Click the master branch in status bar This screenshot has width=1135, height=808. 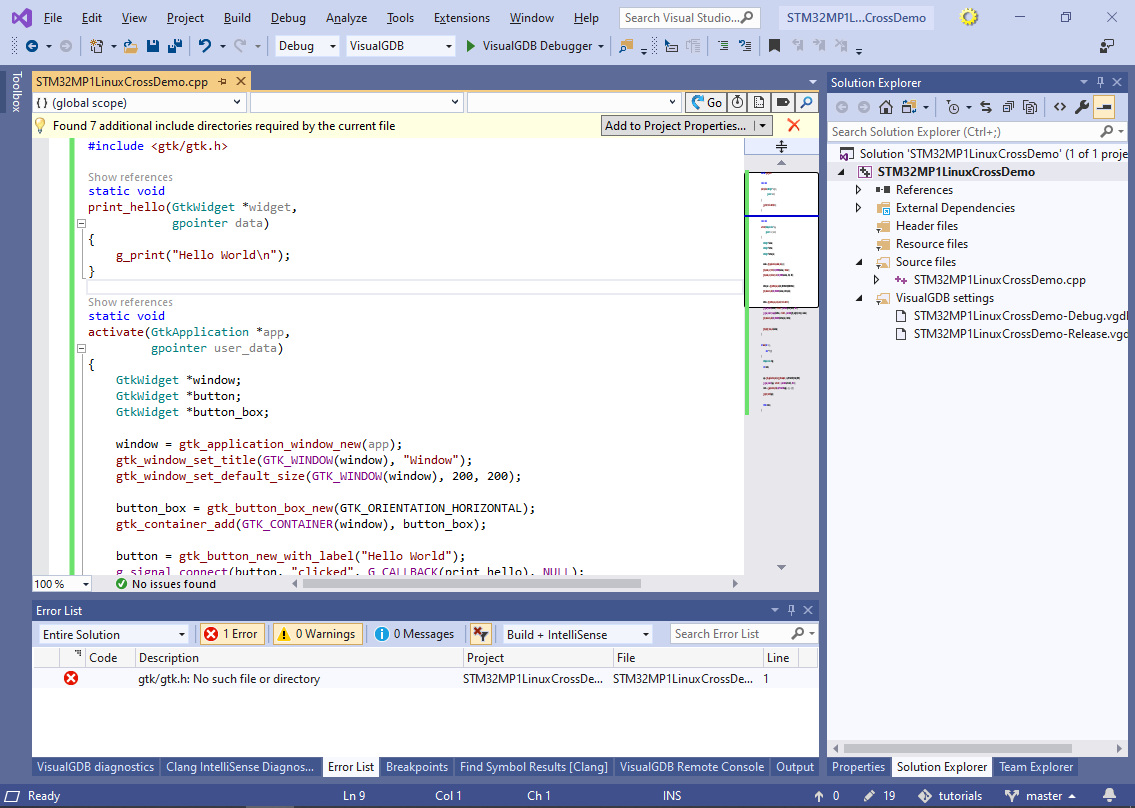click(1041, 795)
